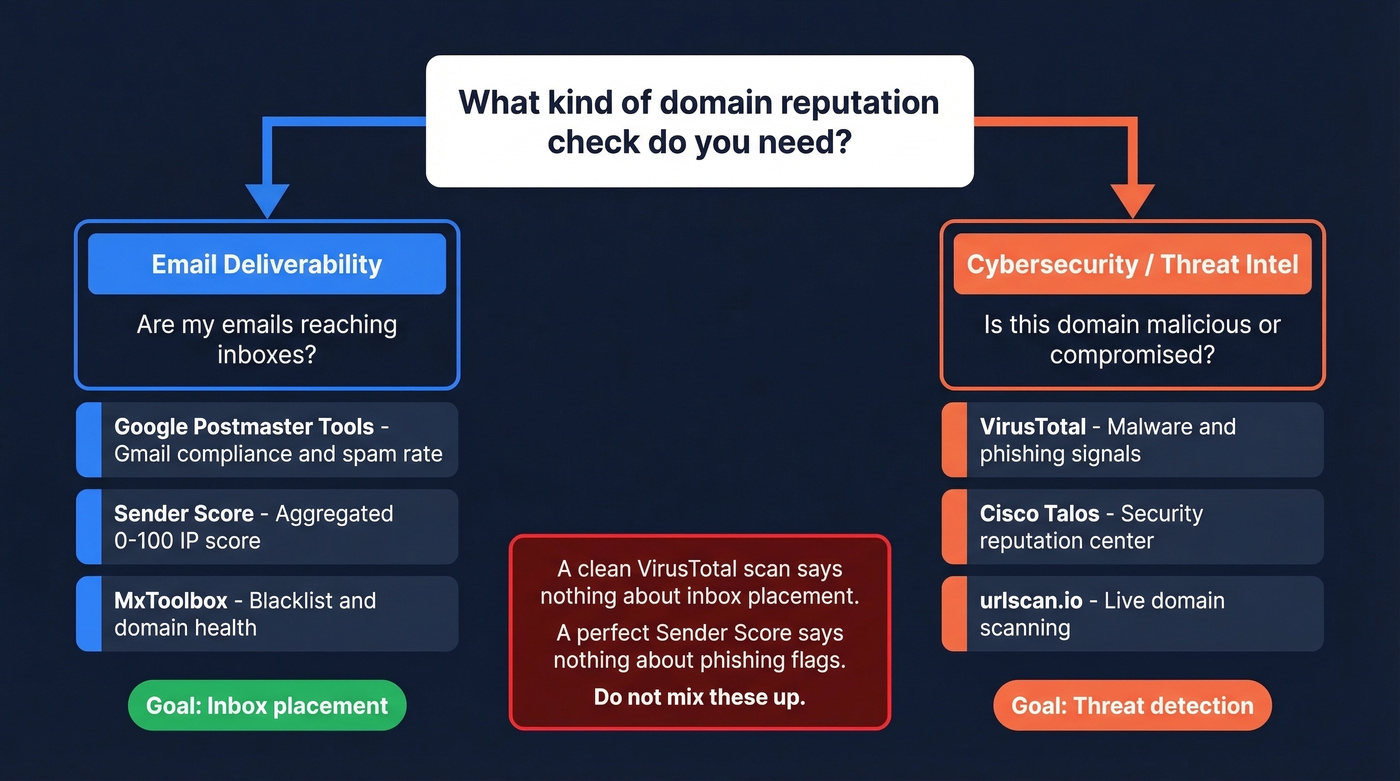The width and height of the screenshot is (1400, 781).
Task: Select the VirusTotal malware scan entry
Action: (x=1132, y=439)
